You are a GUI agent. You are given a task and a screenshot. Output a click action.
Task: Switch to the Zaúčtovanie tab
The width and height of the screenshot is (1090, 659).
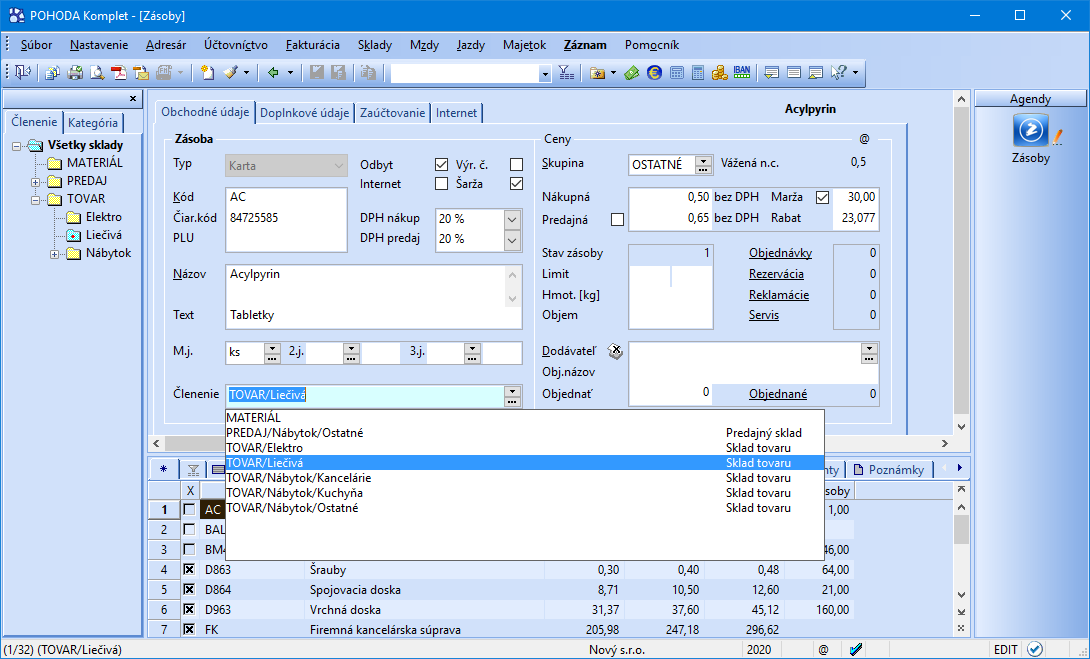pyautogui.click(x=393, y=113)
